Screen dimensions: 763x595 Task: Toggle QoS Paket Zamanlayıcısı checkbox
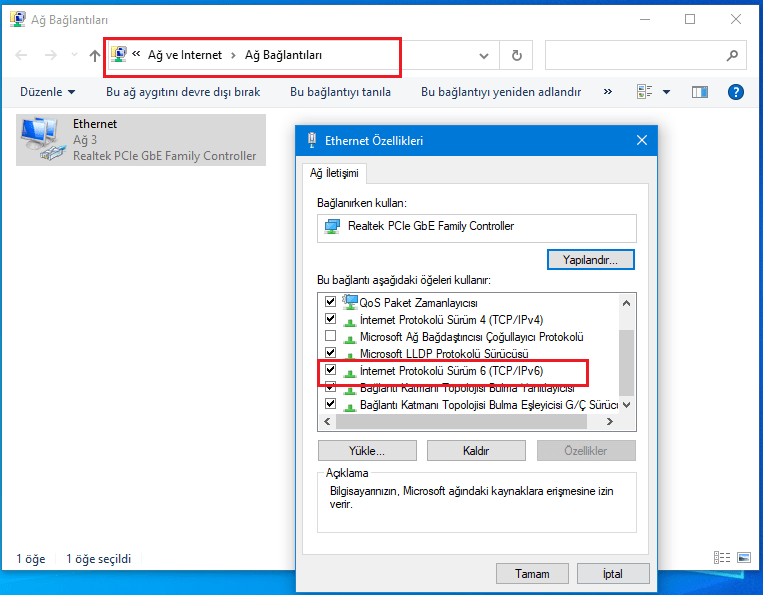pos(330,302)
